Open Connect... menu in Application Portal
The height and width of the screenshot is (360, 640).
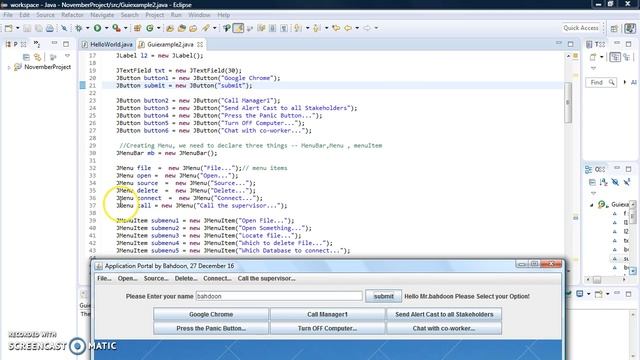(x=217, y=278)
